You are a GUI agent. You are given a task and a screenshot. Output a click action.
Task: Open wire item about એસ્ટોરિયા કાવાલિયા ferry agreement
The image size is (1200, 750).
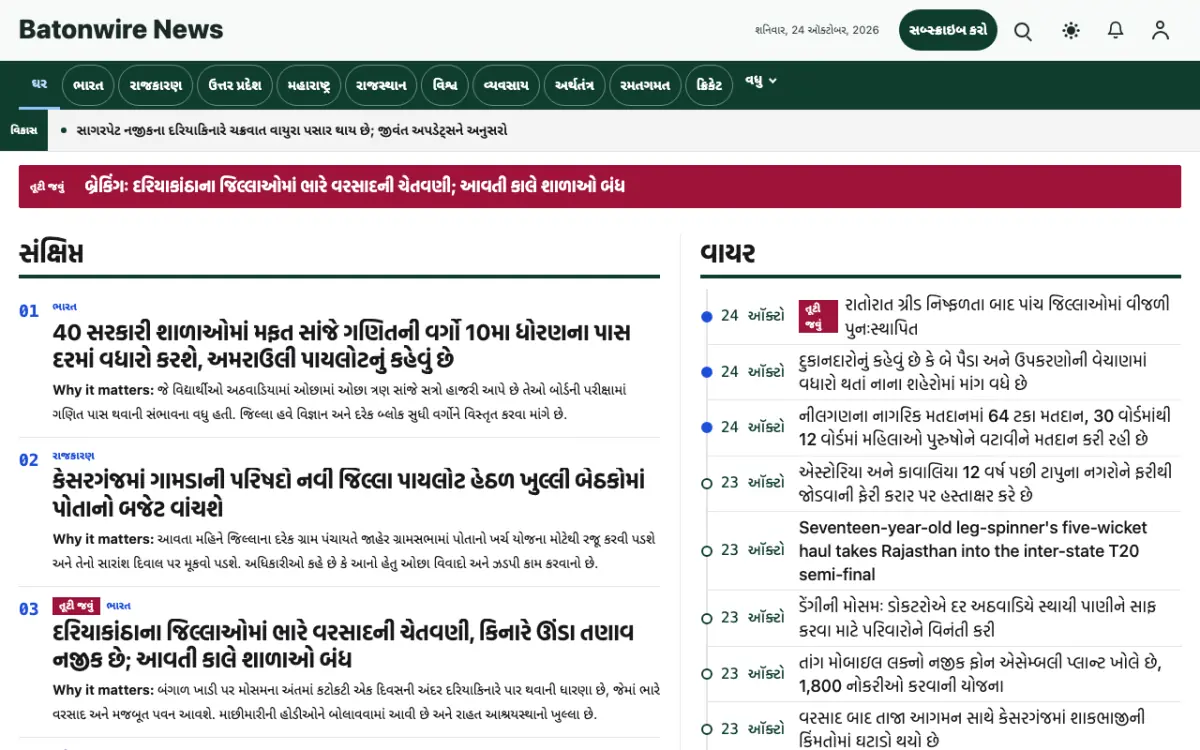point(986,483)
